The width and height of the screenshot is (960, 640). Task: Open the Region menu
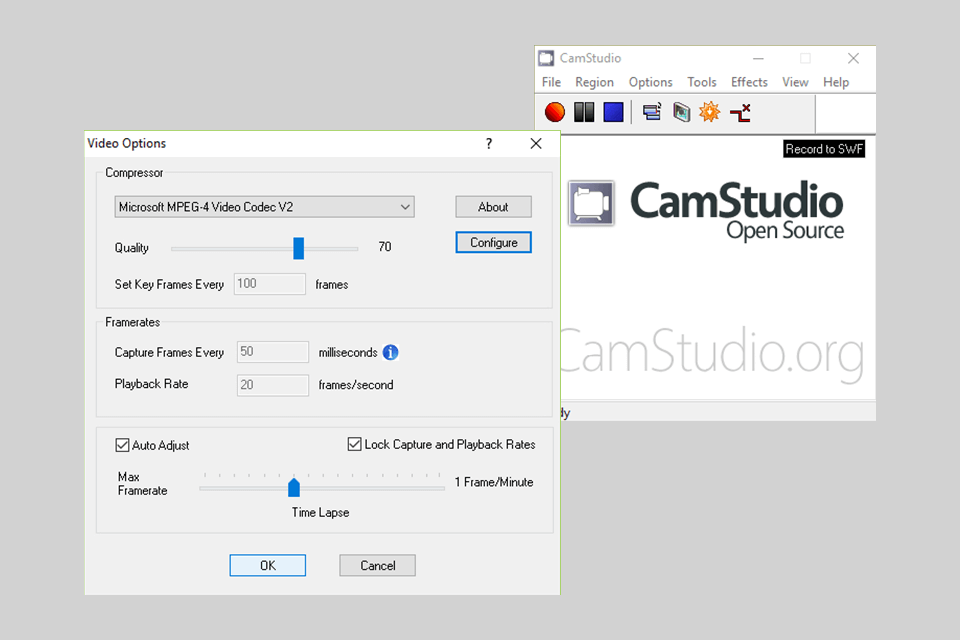pos(594,82)
